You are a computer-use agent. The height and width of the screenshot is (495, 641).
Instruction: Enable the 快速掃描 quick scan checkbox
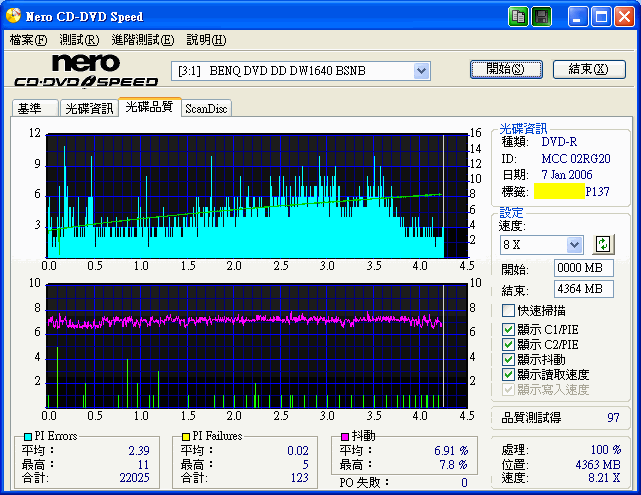pyautogui.click(x=509, y=311)
